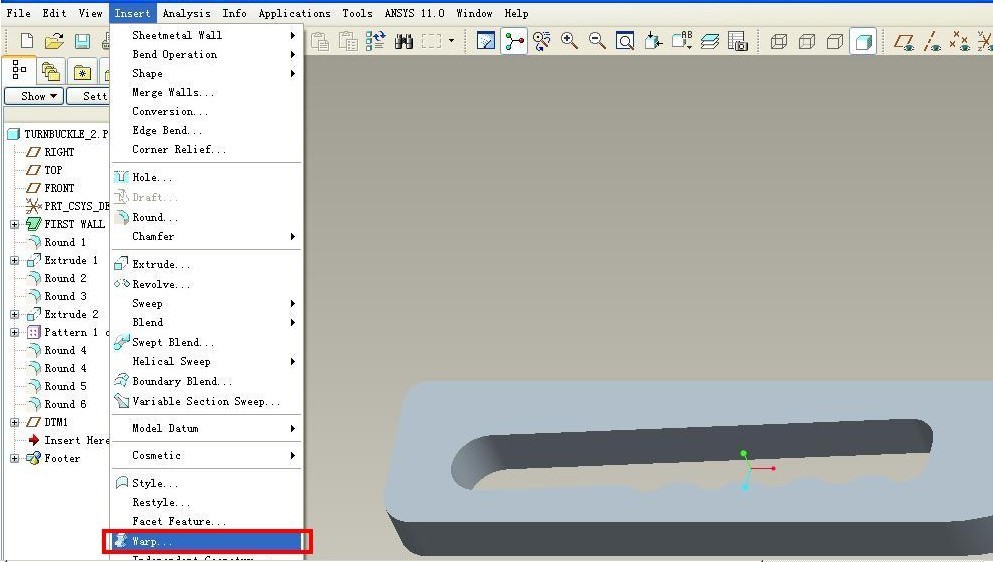Choose Style... from Insert menu
Viewport: 993px width, 562px height.
coord(206,483)
